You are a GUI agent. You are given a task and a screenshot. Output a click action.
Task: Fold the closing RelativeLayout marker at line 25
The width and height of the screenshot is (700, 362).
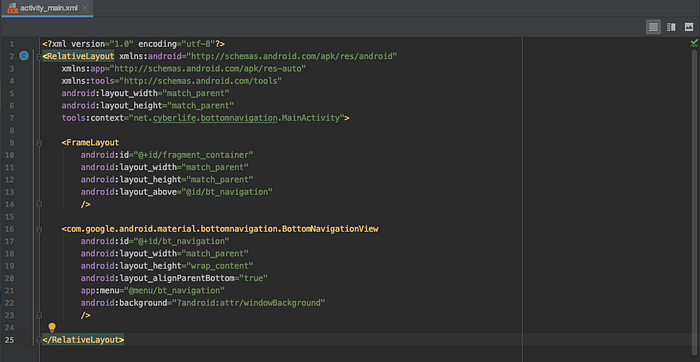pos(39,340)
